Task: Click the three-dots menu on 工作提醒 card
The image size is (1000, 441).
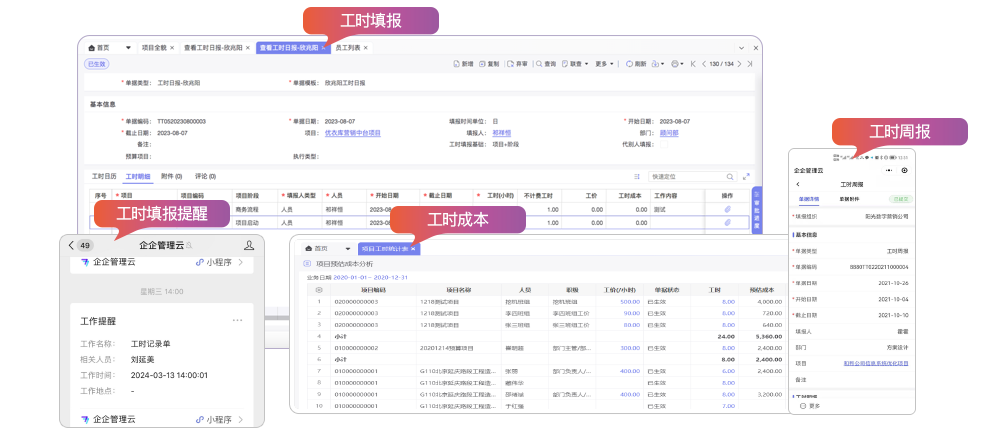Action: click(237, 320)
